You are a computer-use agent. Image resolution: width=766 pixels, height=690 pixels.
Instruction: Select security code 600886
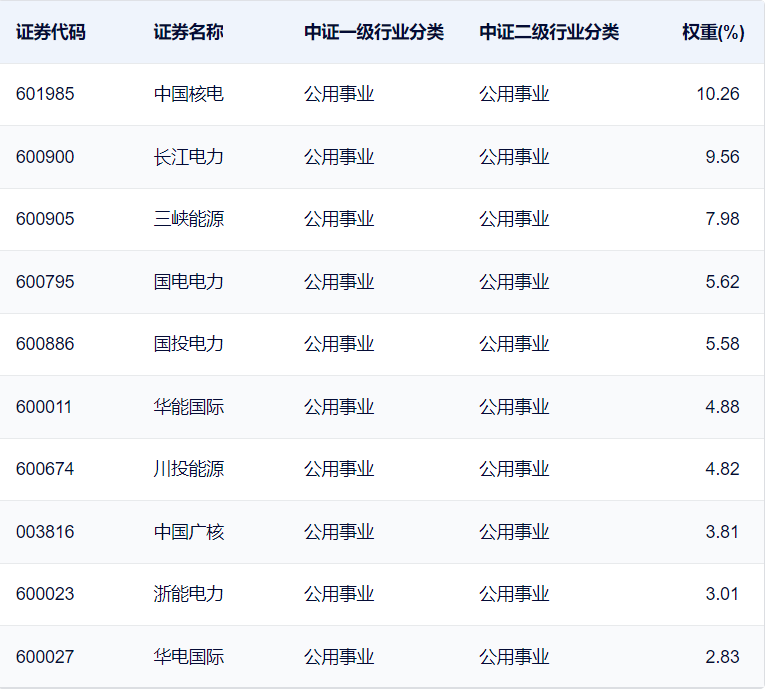point(45,344)
